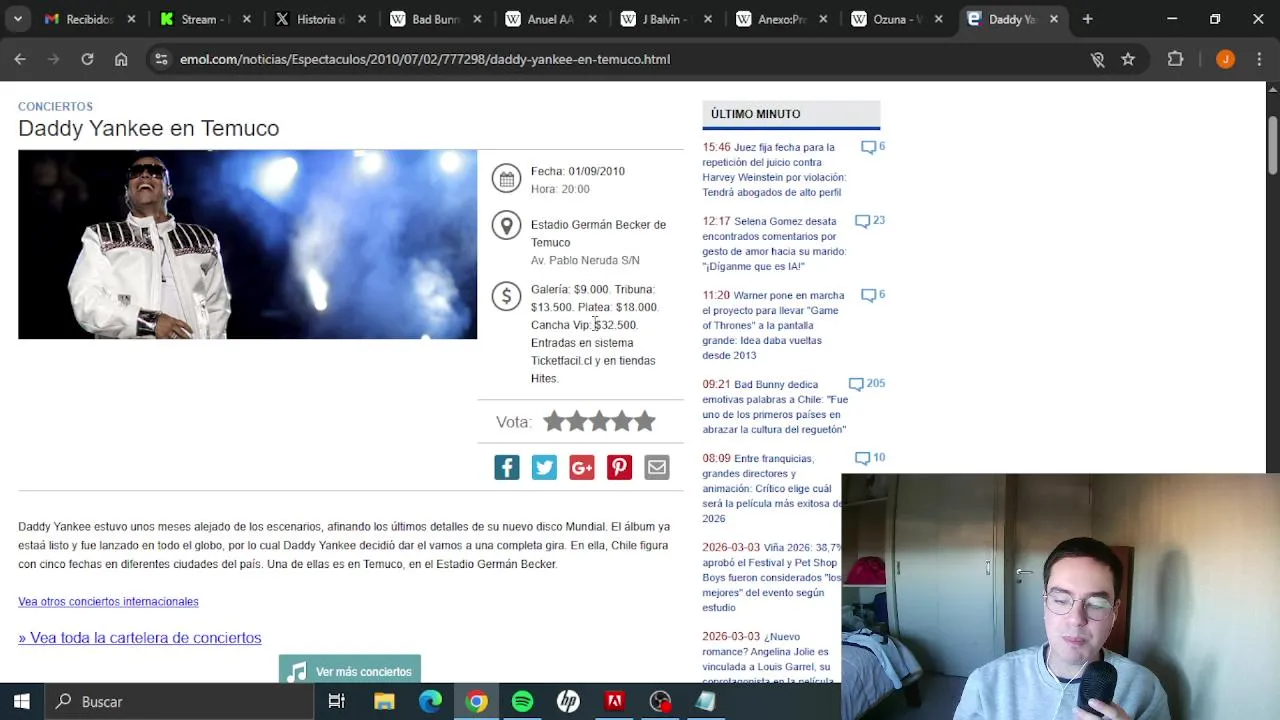Open comments bubble for Harvey Weinstein story
Screen dimensions: 1280x720
coord(868,147)
